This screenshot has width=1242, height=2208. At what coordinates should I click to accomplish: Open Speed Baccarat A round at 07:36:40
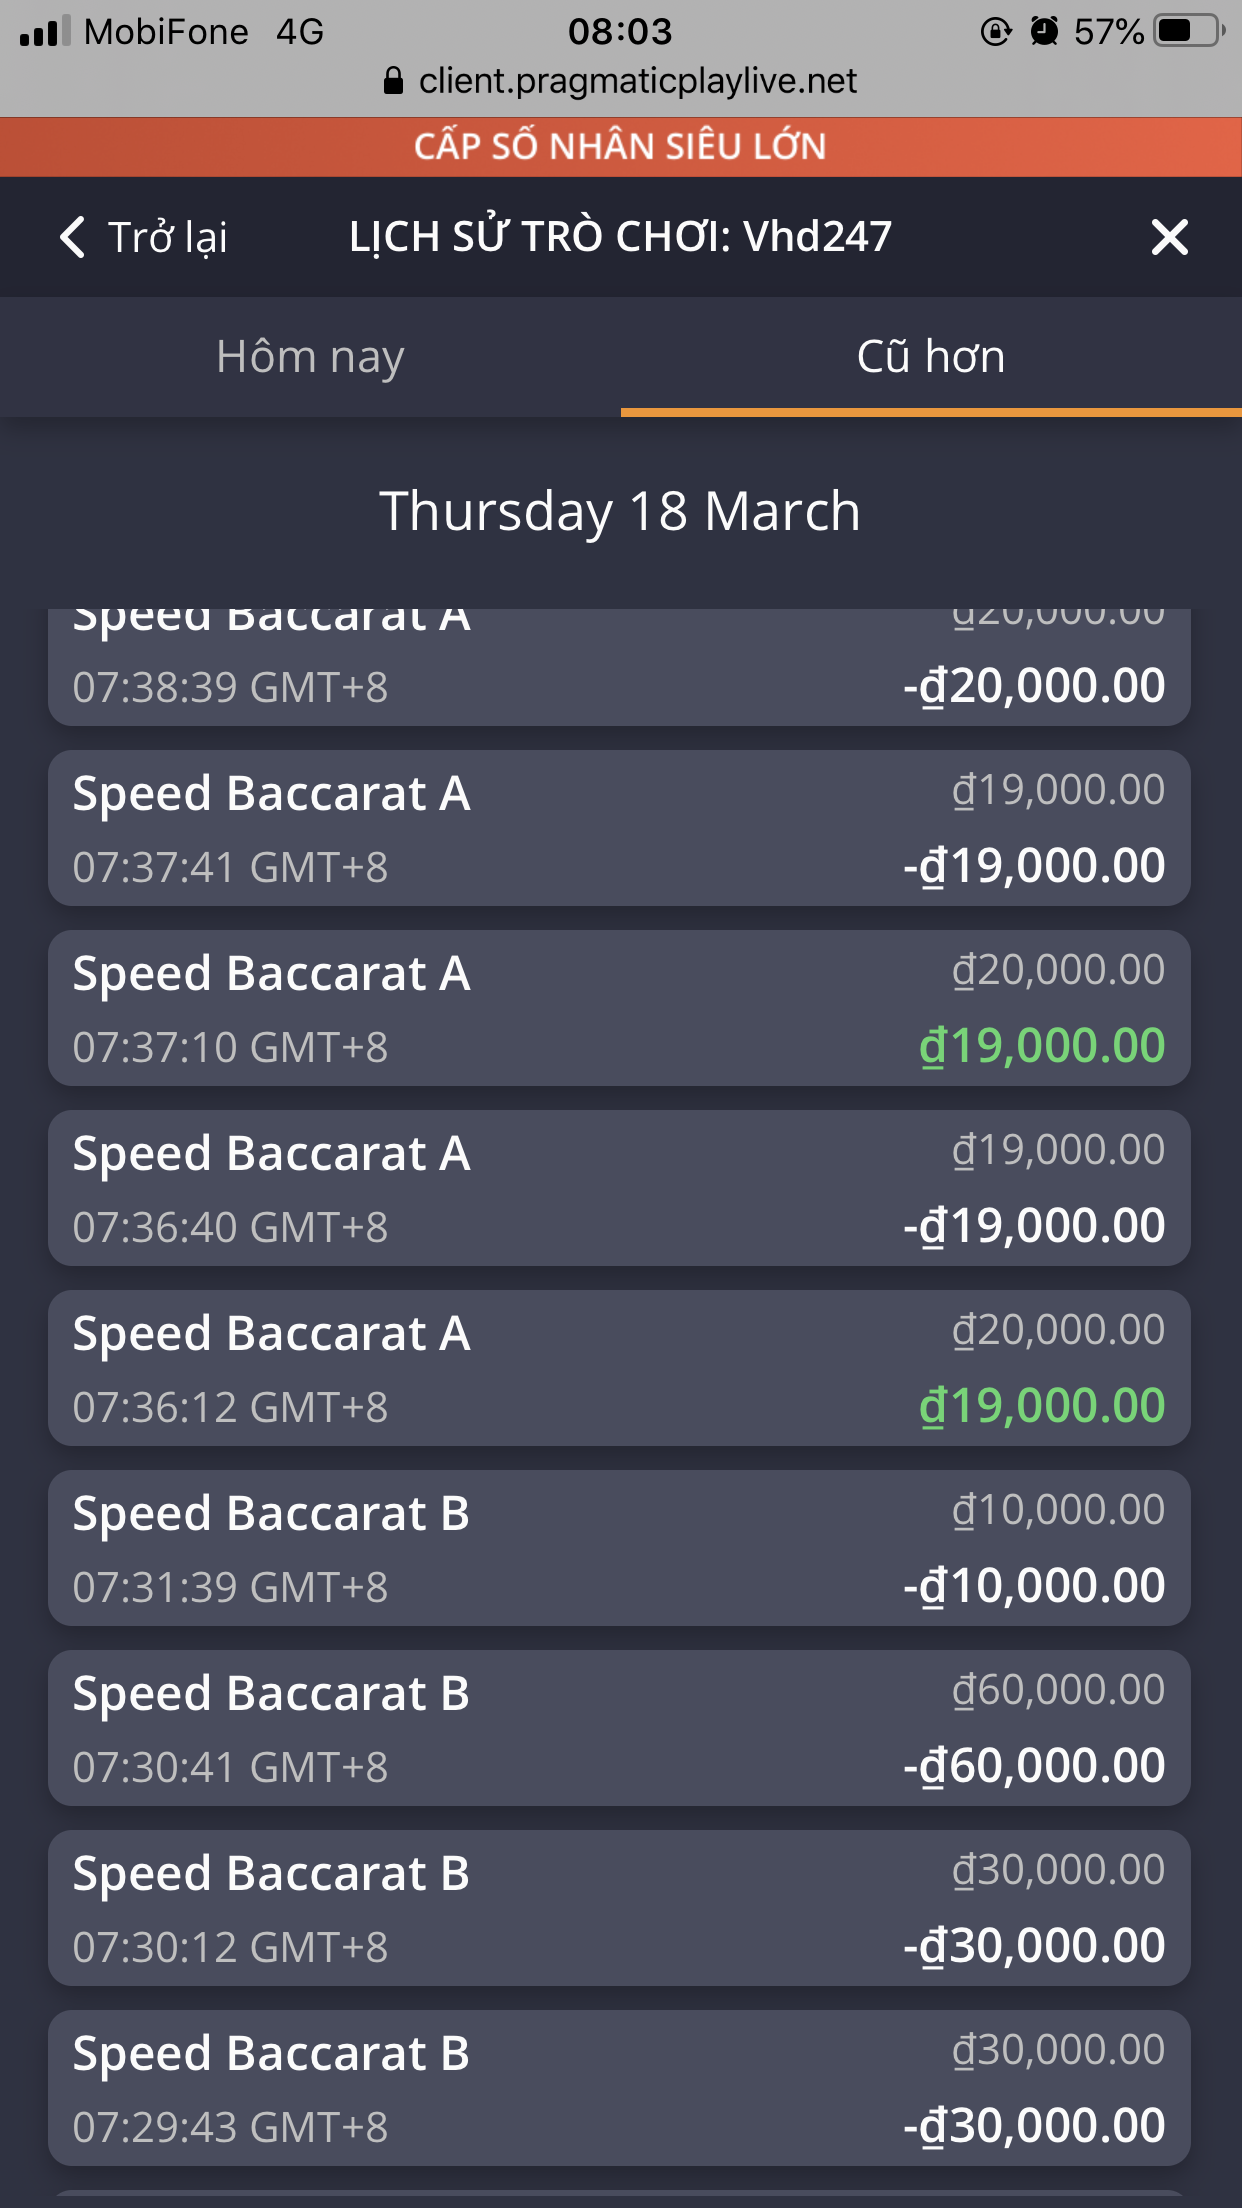pyautogui.click(x=619, y=1188)
